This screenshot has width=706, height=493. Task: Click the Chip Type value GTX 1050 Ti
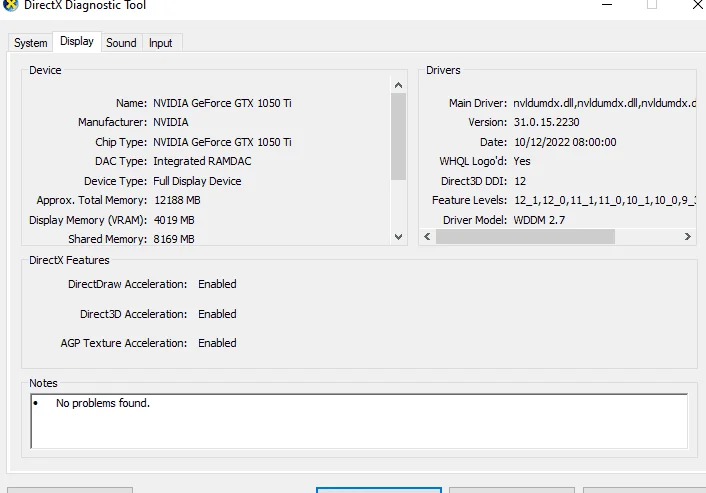(x=222, y=142)
